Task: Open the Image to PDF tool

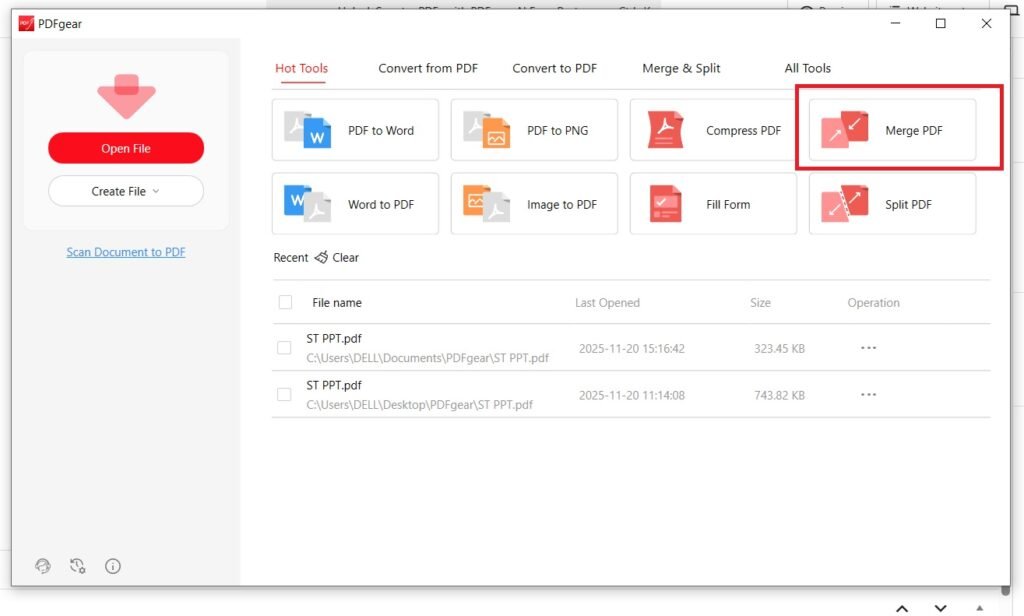Action: (534, 204)
